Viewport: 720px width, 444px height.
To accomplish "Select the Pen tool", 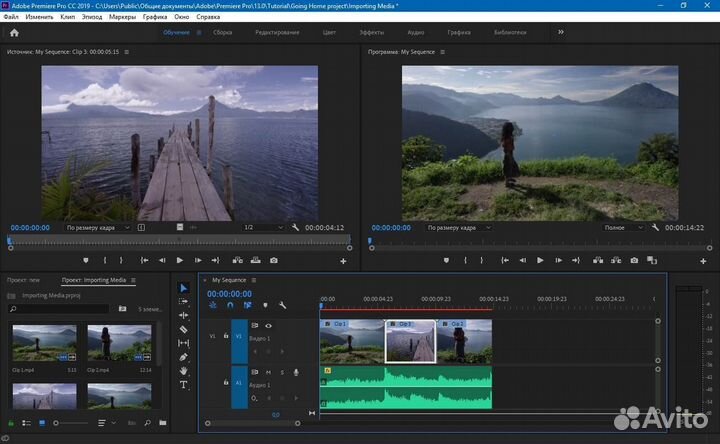I will (x=184, y=357).
